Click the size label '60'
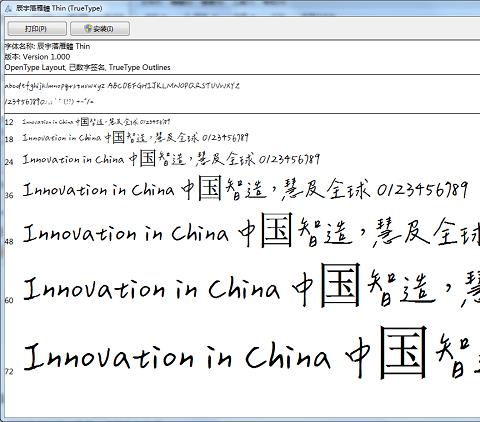This screenshot has height=422, width=480. point(9,301)
